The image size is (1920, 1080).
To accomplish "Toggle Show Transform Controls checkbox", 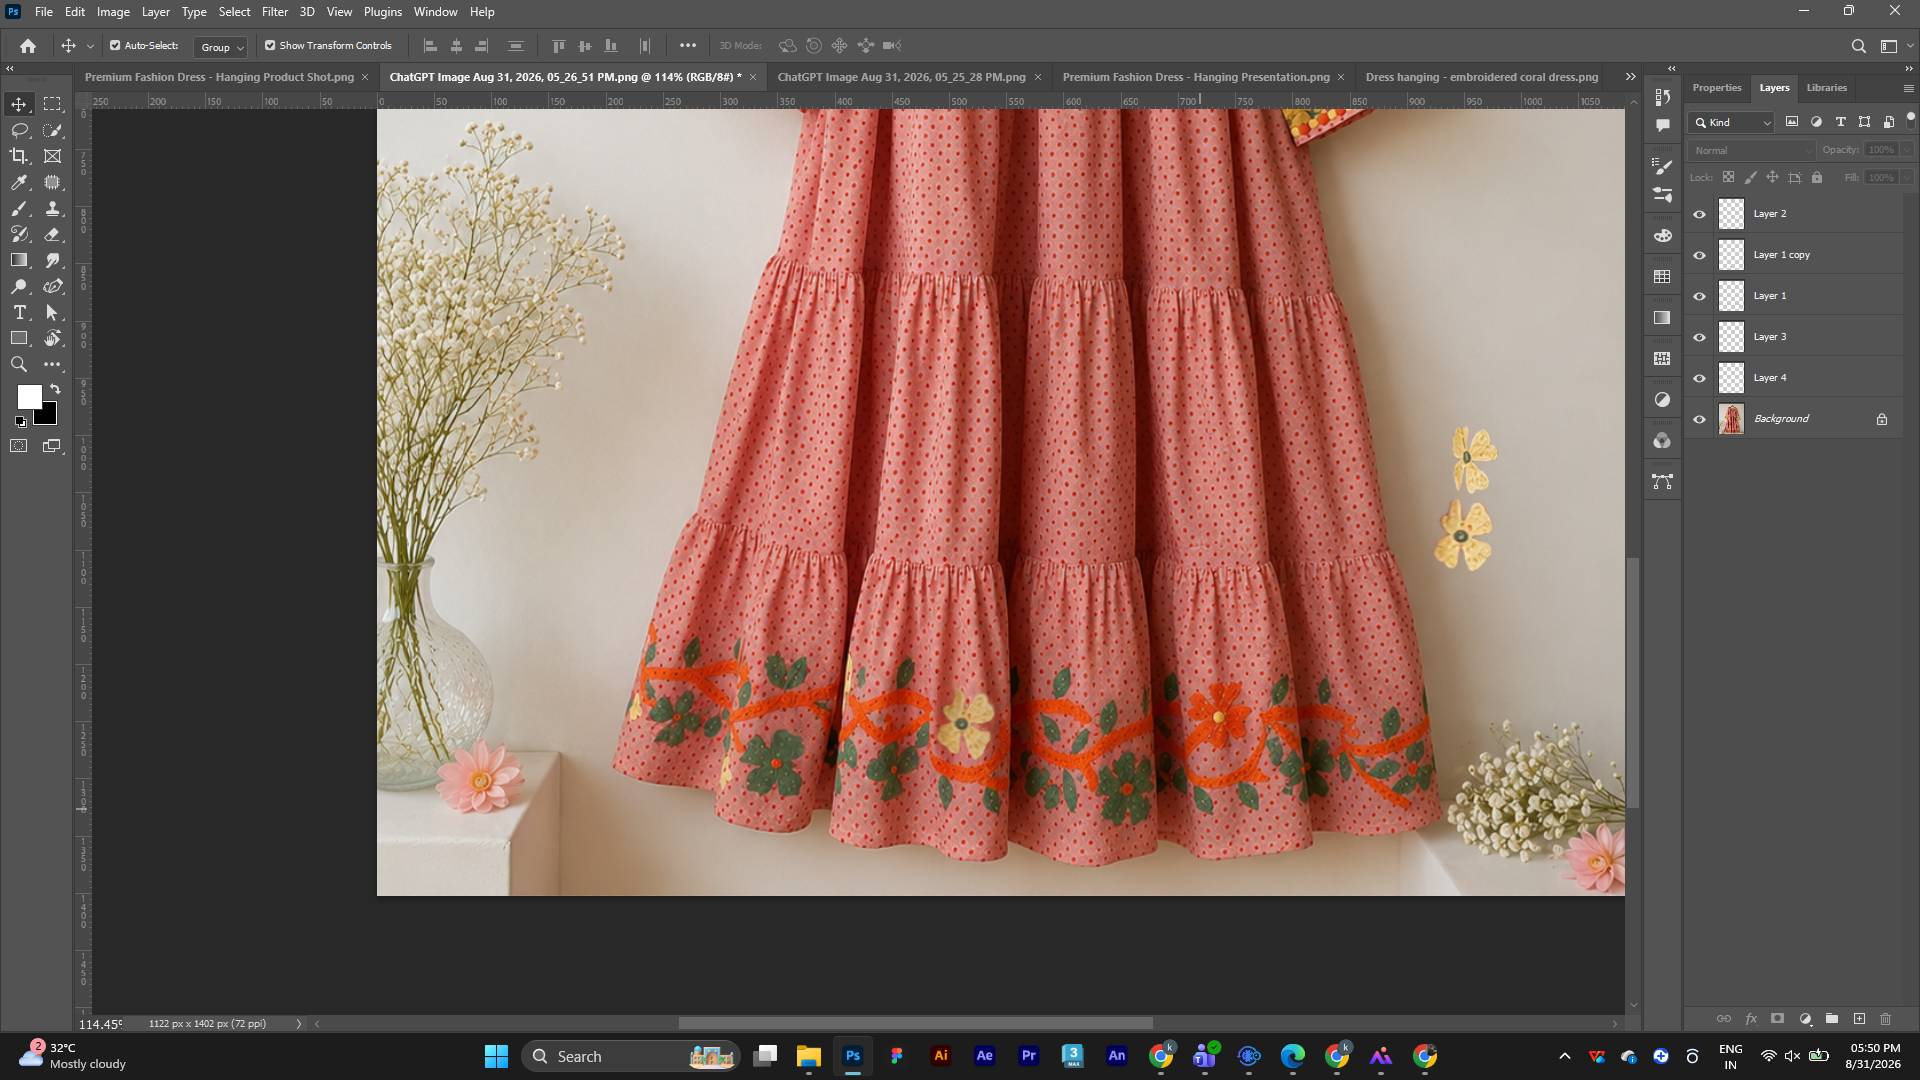I will point(270,45).
